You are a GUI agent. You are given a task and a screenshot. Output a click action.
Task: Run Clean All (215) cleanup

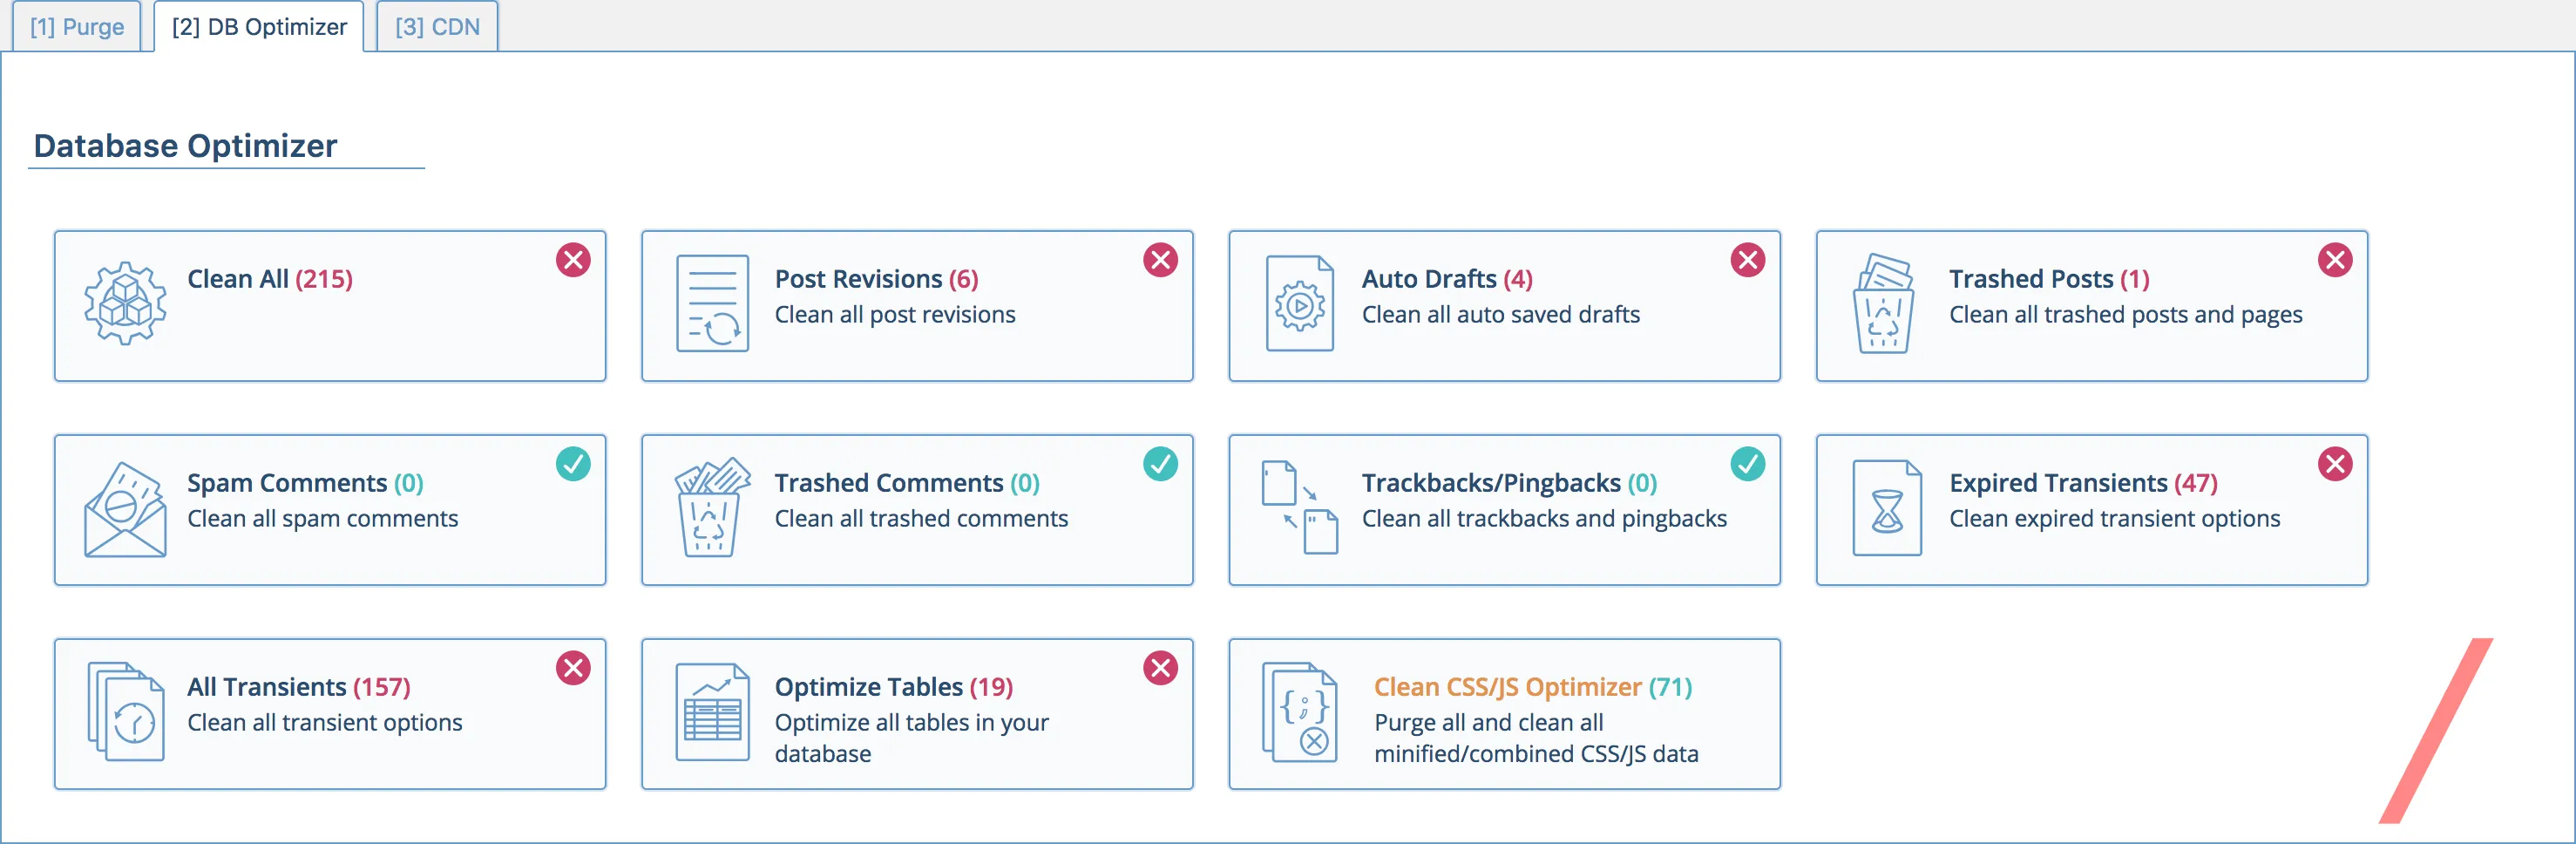[x=268, y=279]
